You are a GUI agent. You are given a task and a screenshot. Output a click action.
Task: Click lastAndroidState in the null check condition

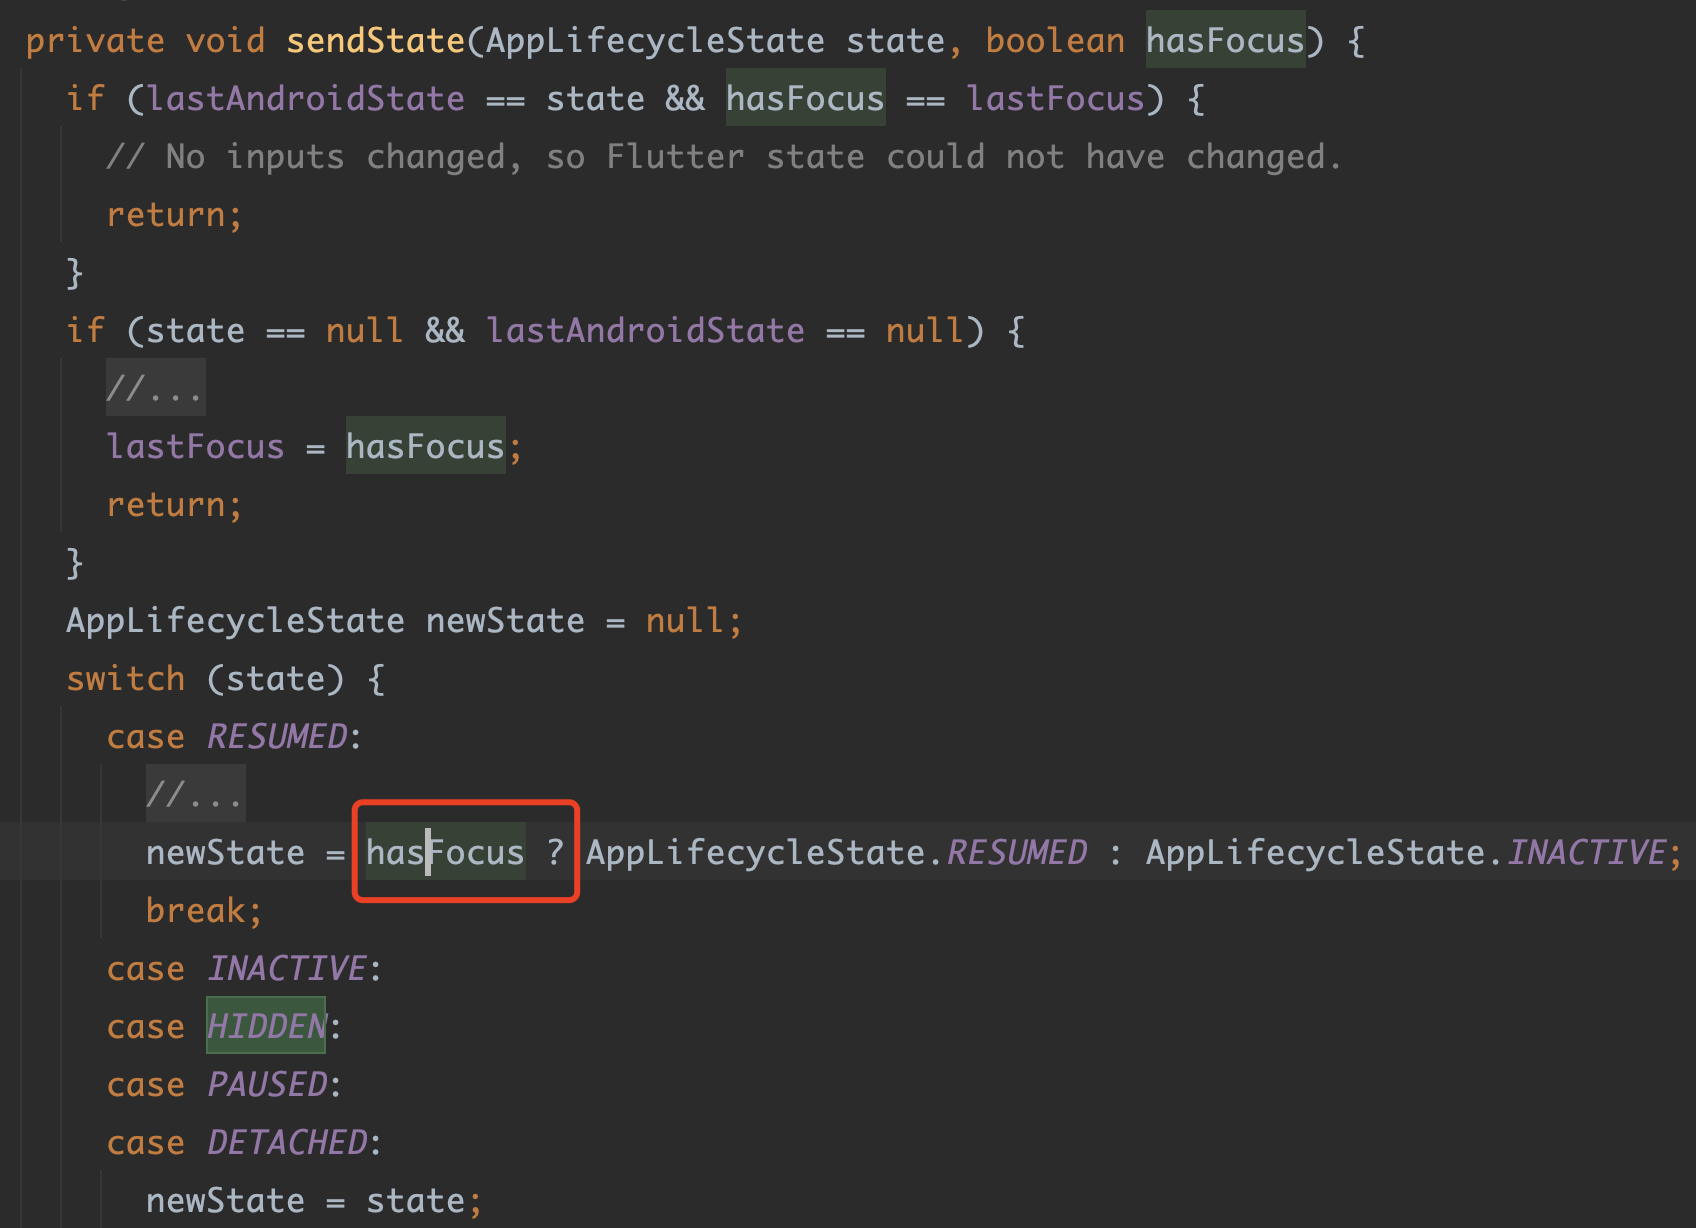click(x=645, y=331)
